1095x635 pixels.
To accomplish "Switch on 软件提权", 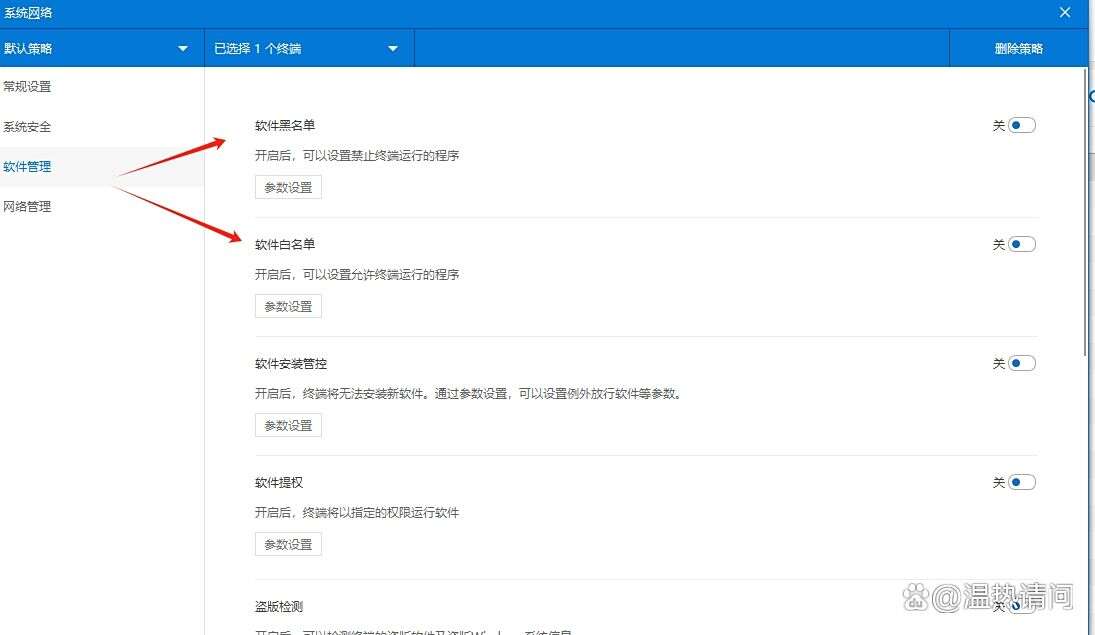I will tap(1021, 481).
